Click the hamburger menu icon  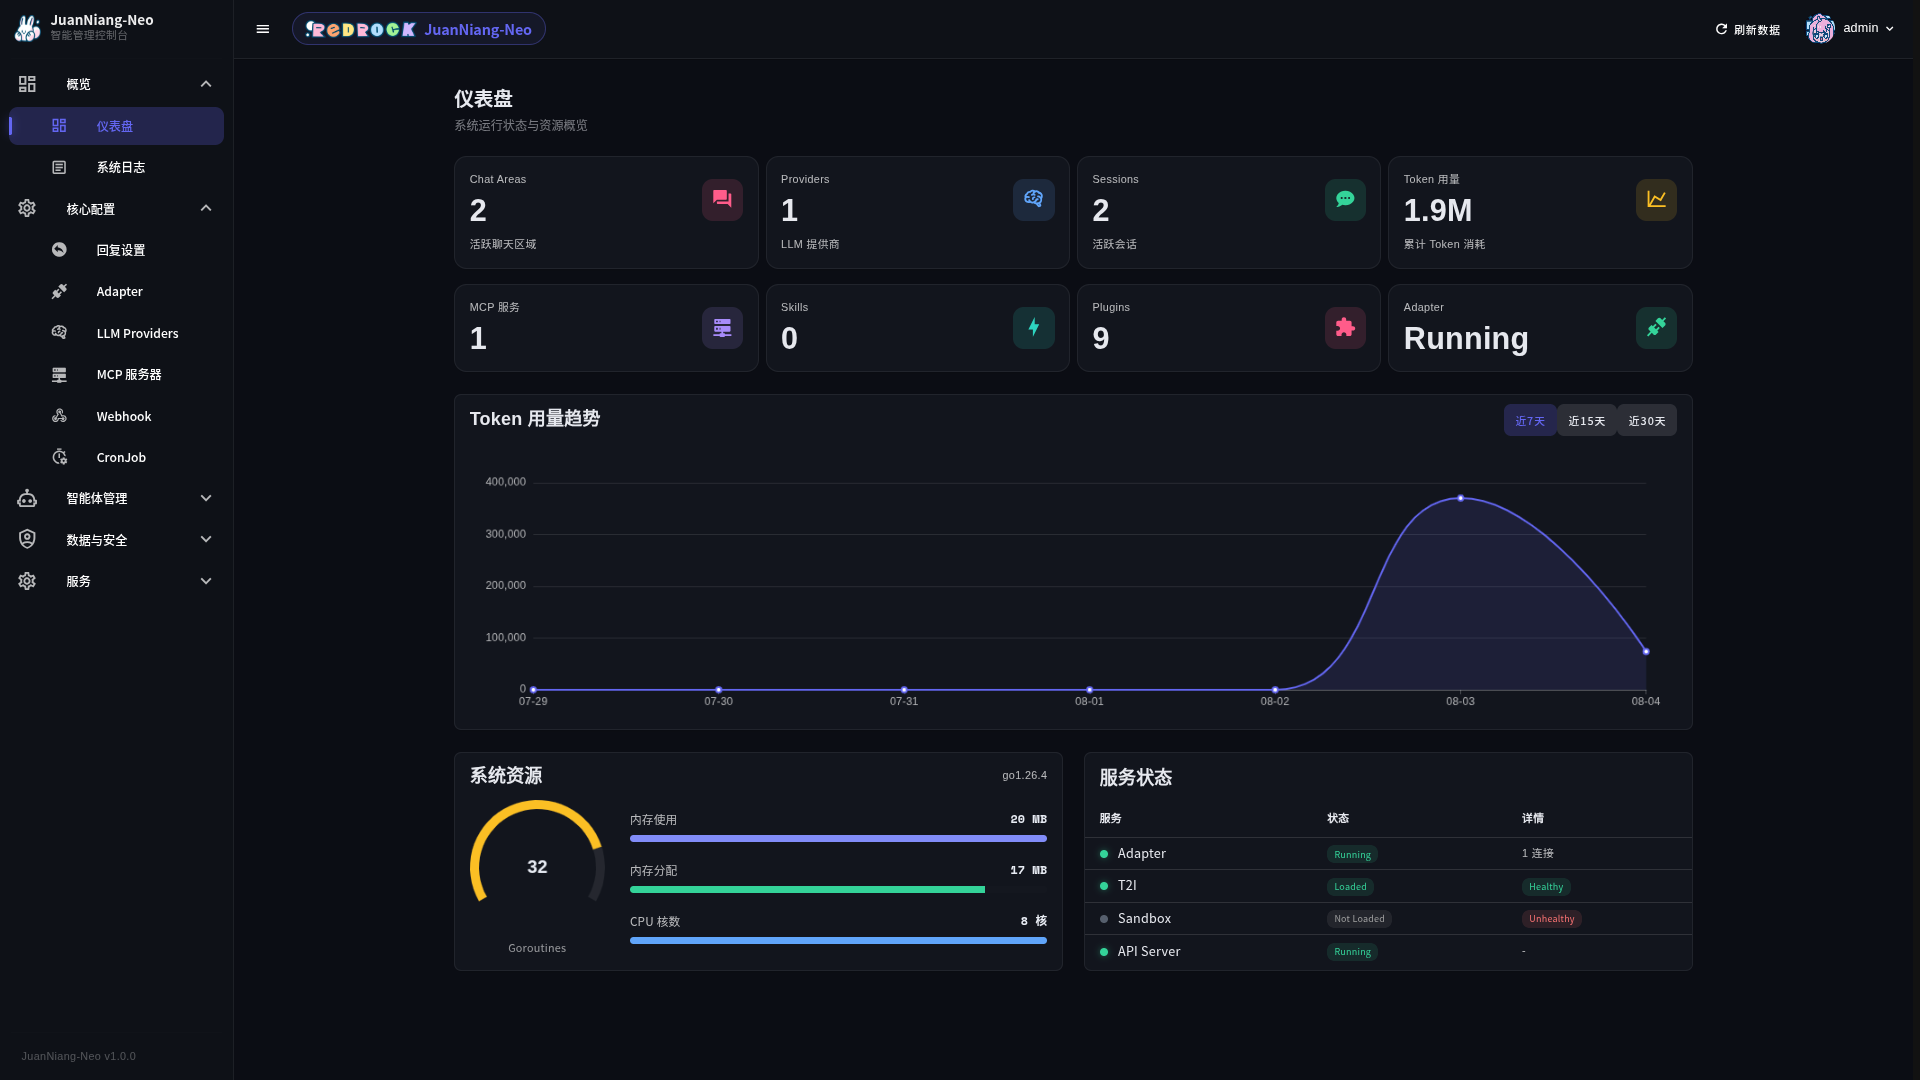click(263, 29)
